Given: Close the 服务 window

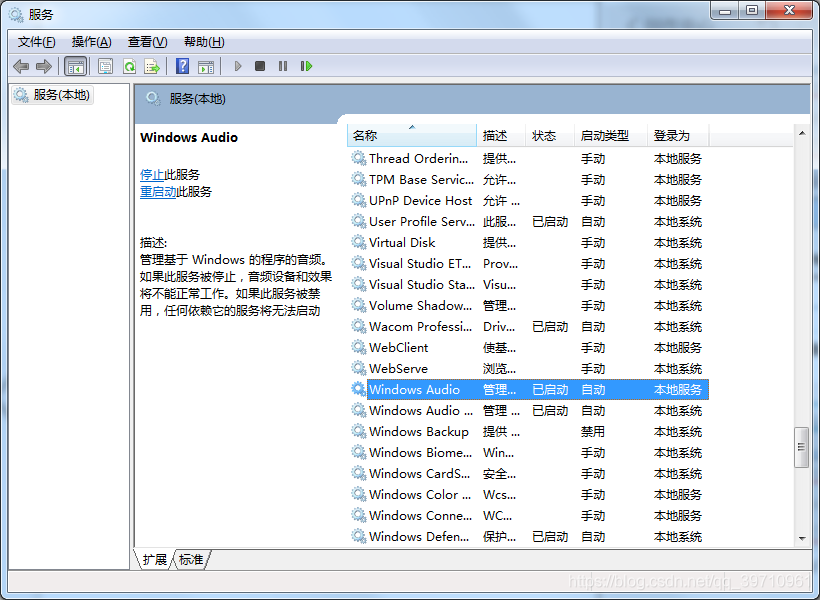Looking at the screenshot, I should (x=789, y=10).
